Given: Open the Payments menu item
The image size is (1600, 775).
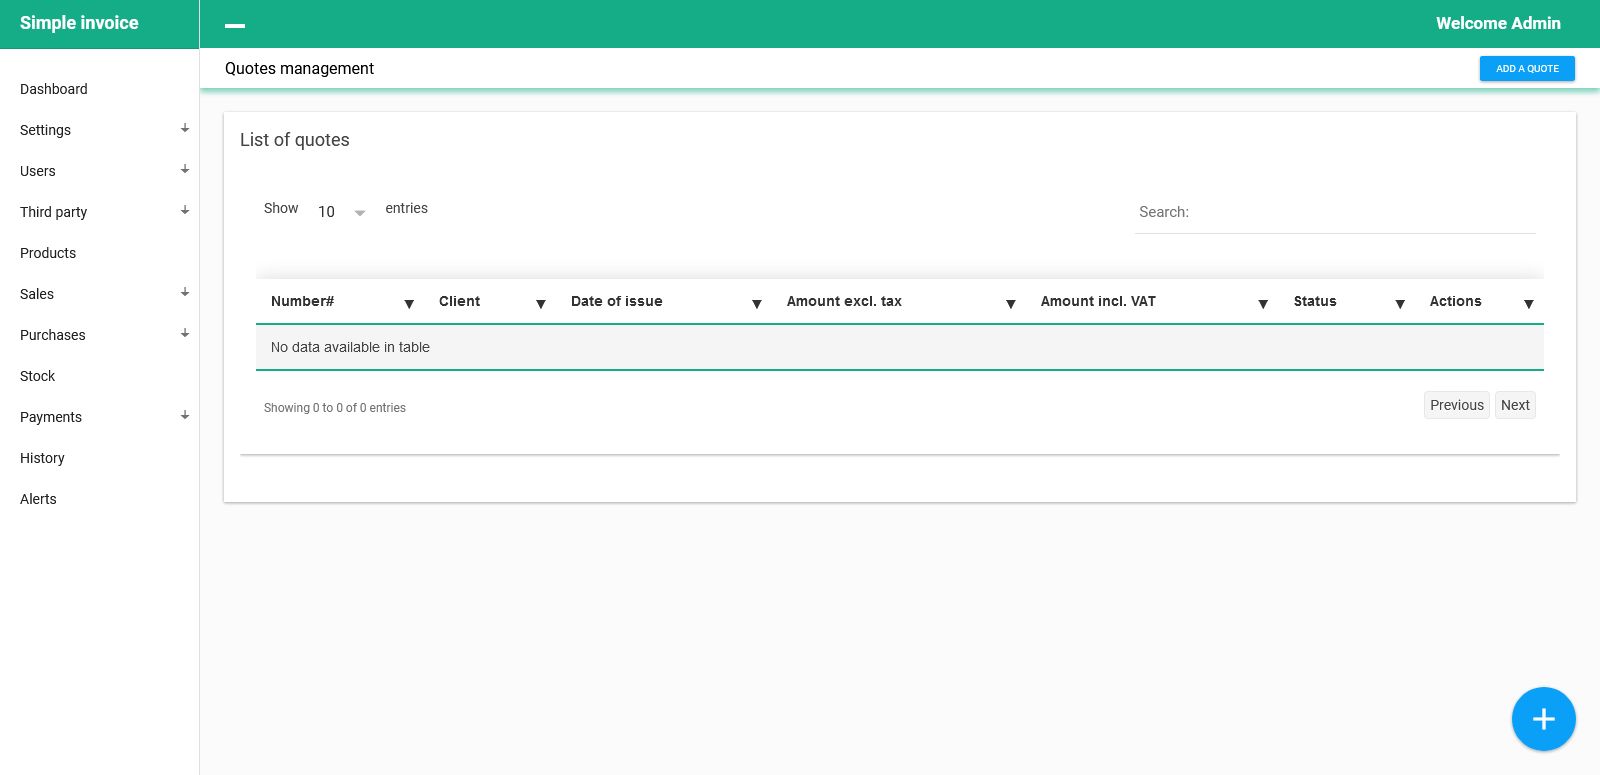Looking at the screenshot, I should (x=51, y=417).
